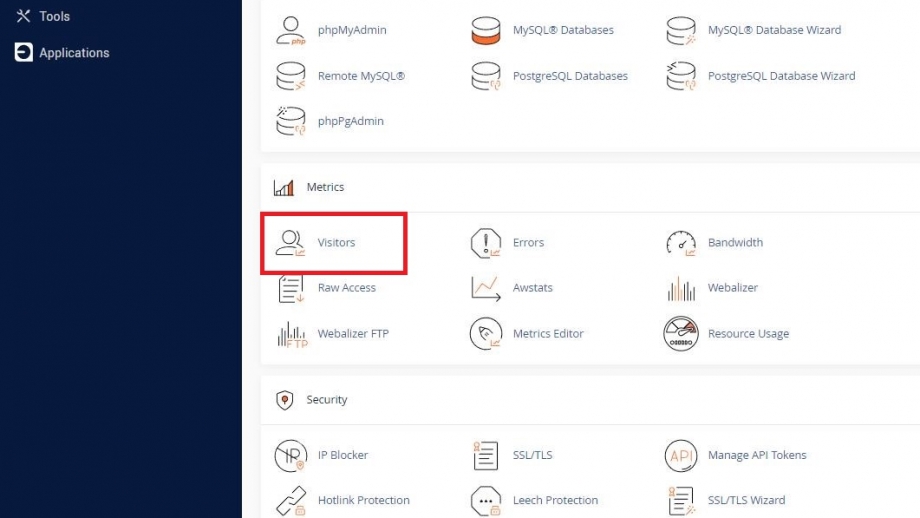Open PostgreSQL Database Wizard link

(782, 76)
